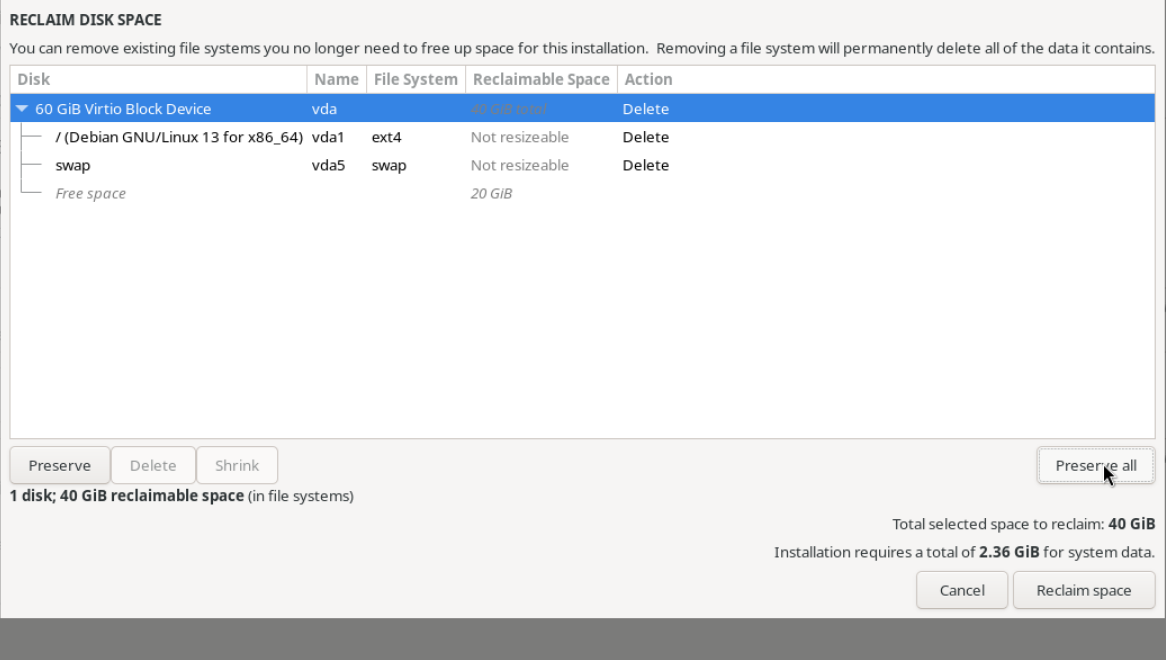Click the Shrink button
Viewport: 1166px width, 660px height.
point(236,465)
